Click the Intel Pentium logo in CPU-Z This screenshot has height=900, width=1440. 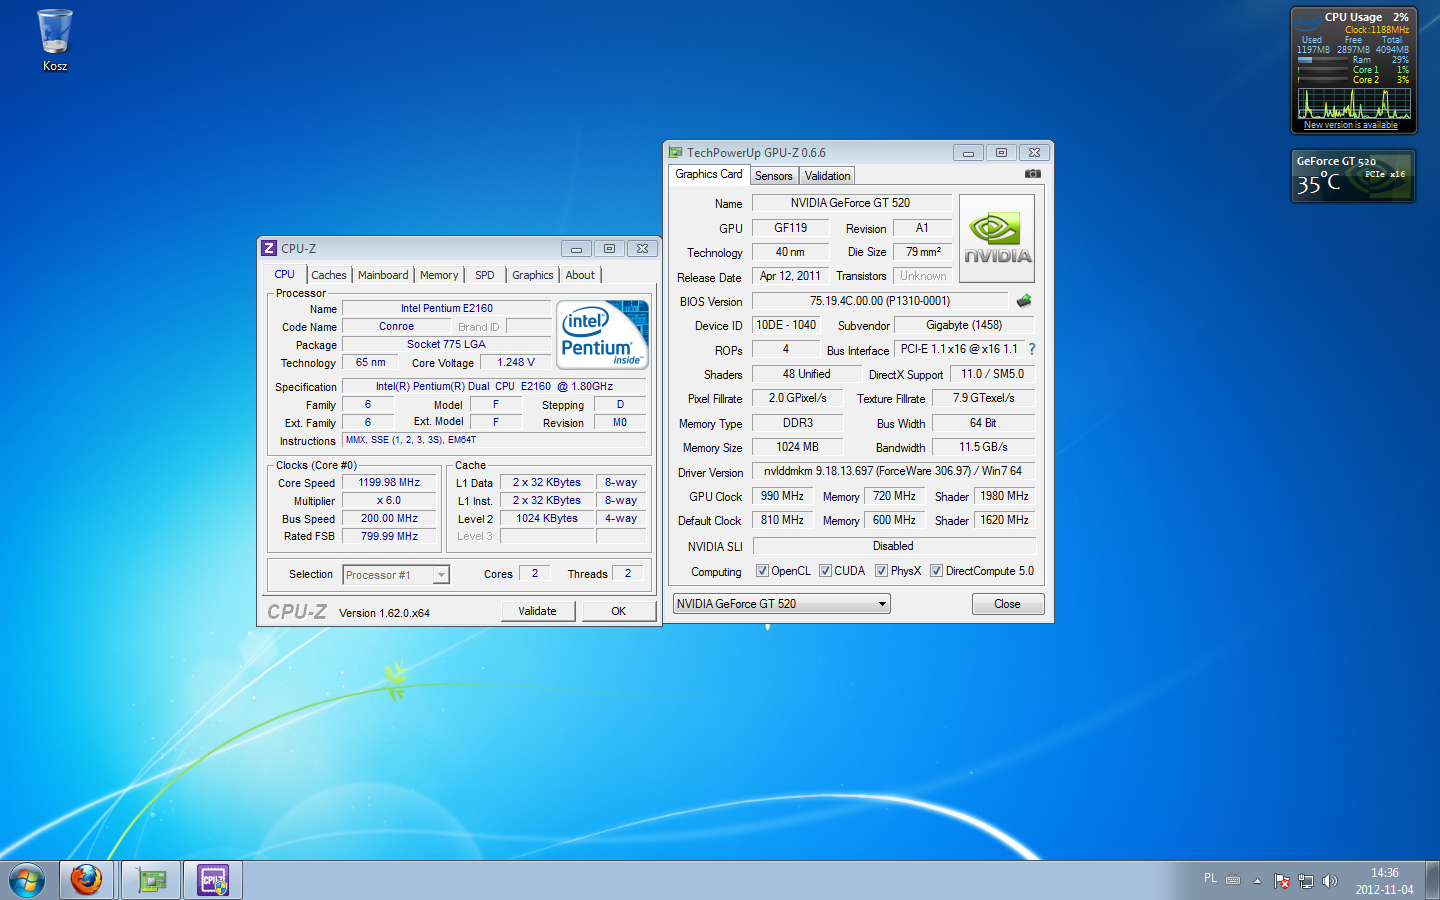601,335
